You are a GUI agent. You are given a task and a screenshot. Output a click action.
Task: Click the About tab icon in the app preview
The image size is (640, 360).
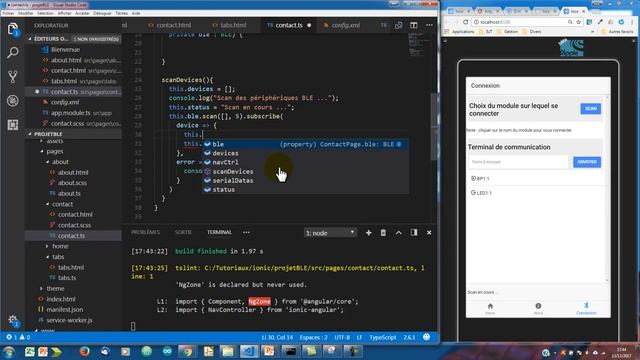(538, 307)
